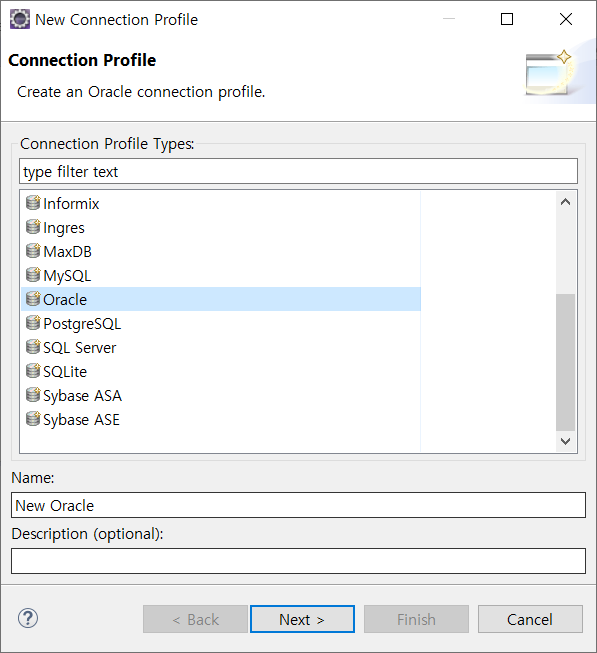Click the Ingres database icon
The height and width of the screenshot is (653, 597).
point(33,227)
